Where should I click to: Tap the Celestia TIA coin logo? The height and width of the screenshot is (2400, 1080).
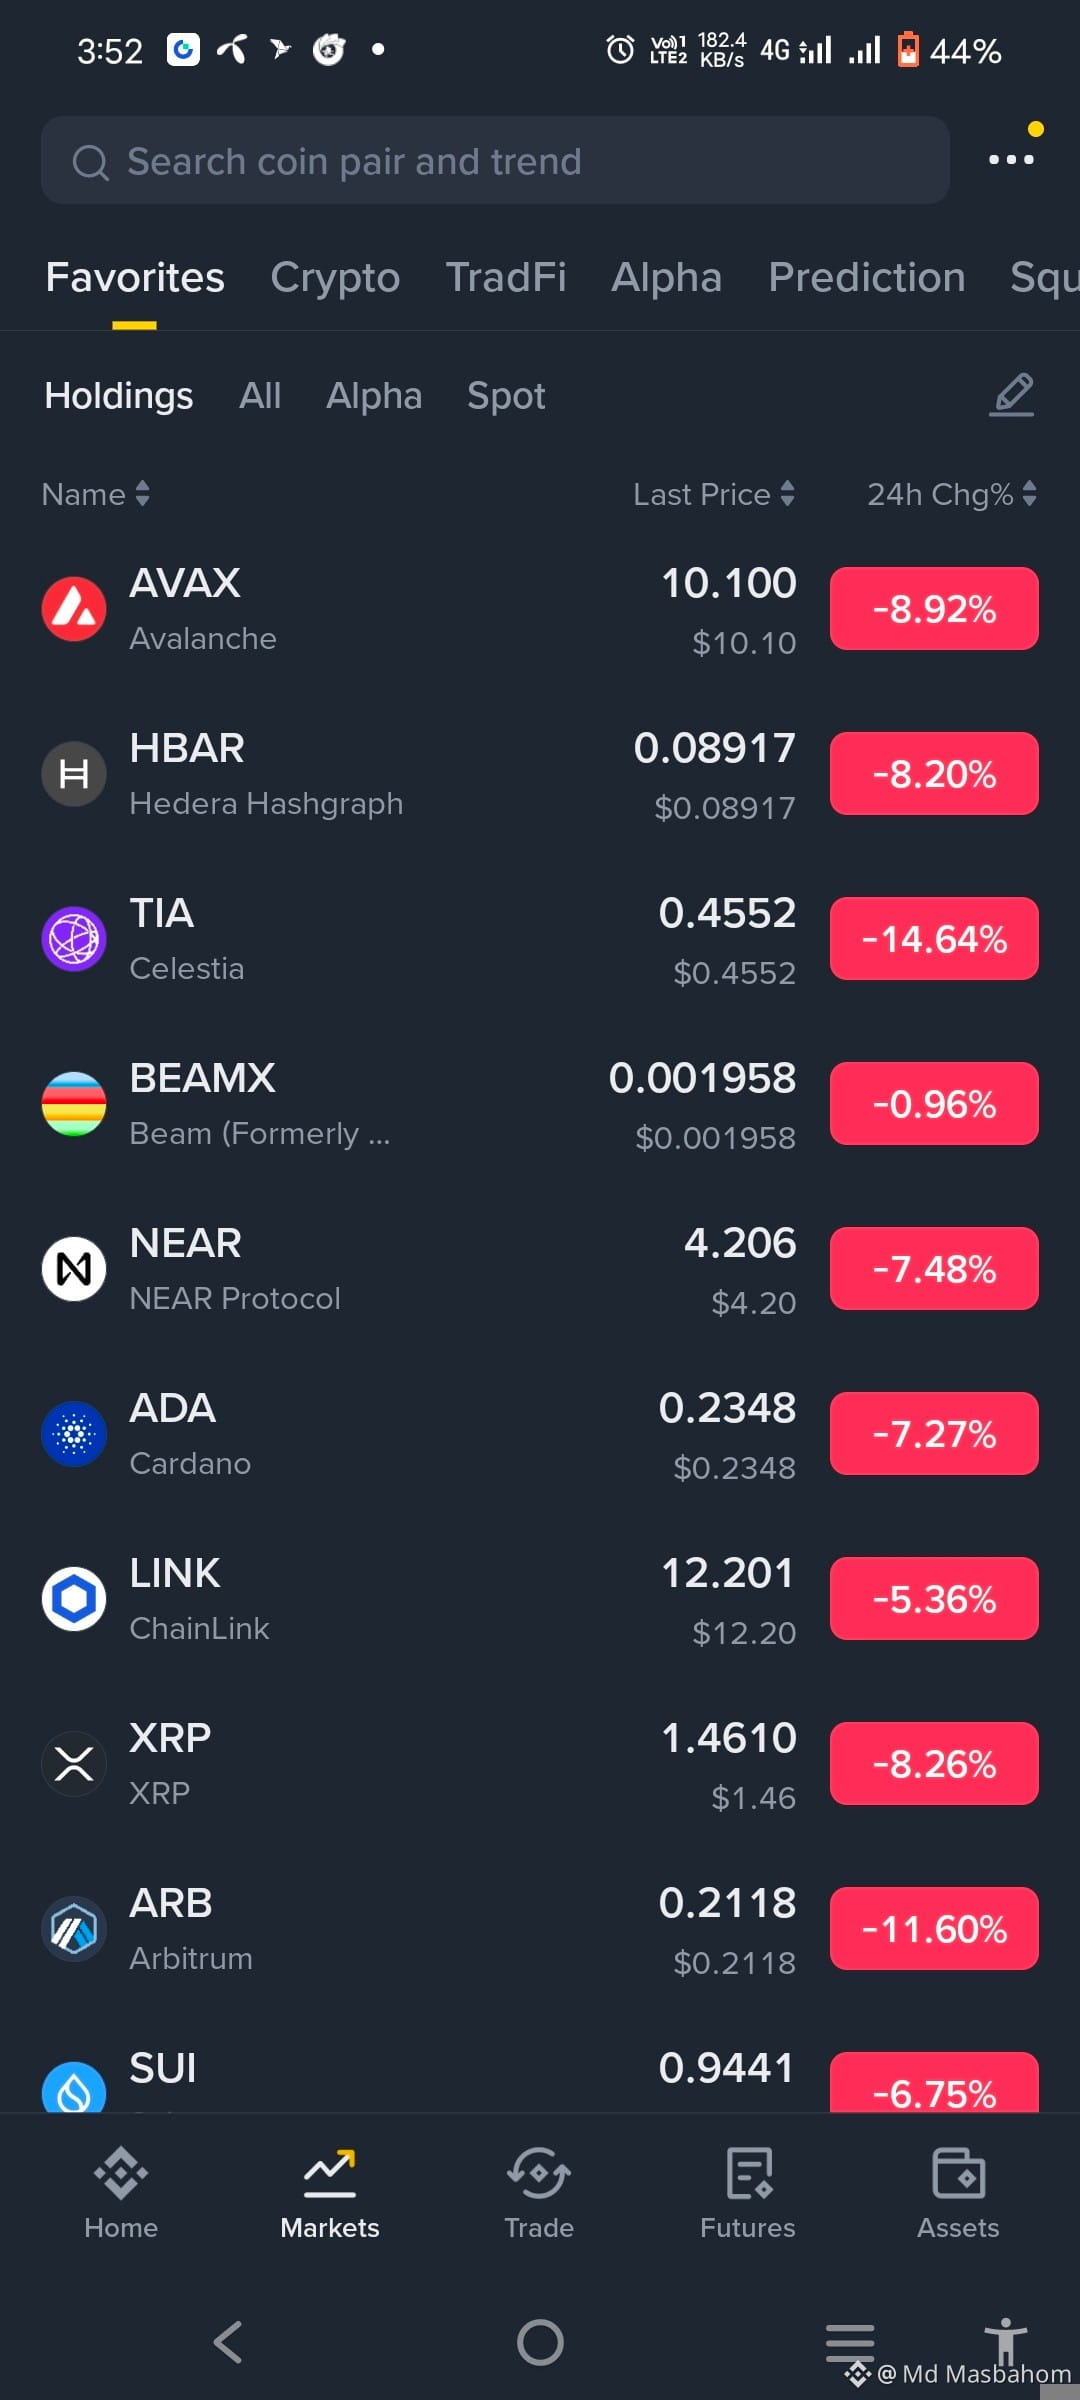pos(74,939)
